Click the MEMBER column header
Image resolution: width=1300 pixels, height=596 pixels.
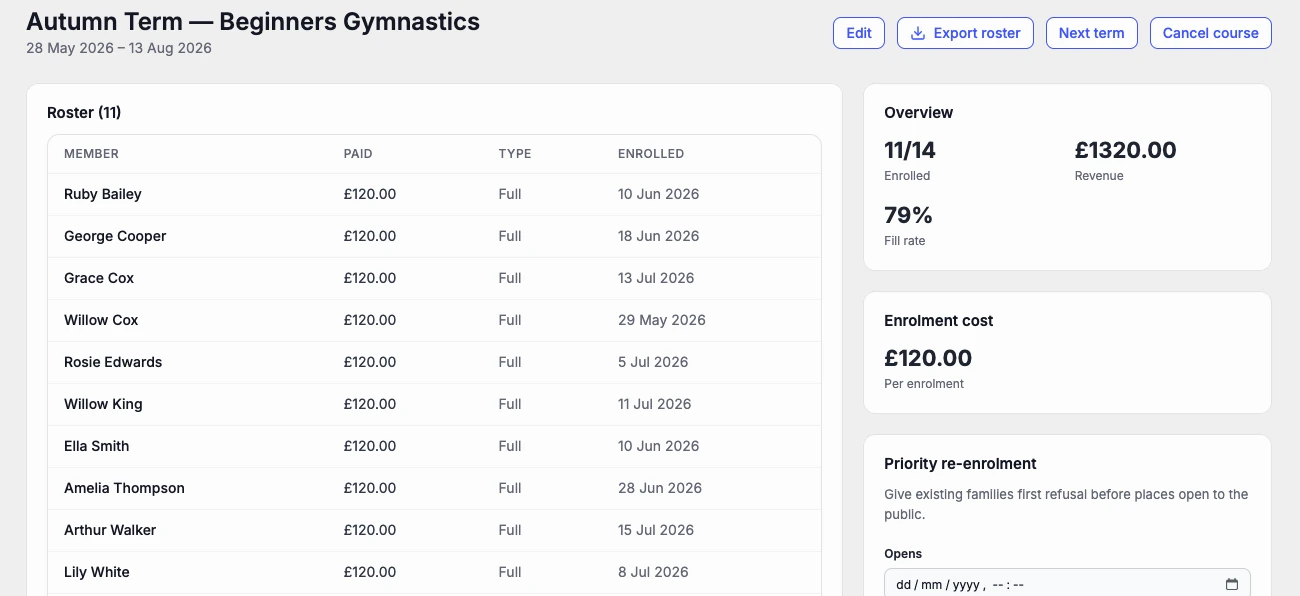click(91, 154)
